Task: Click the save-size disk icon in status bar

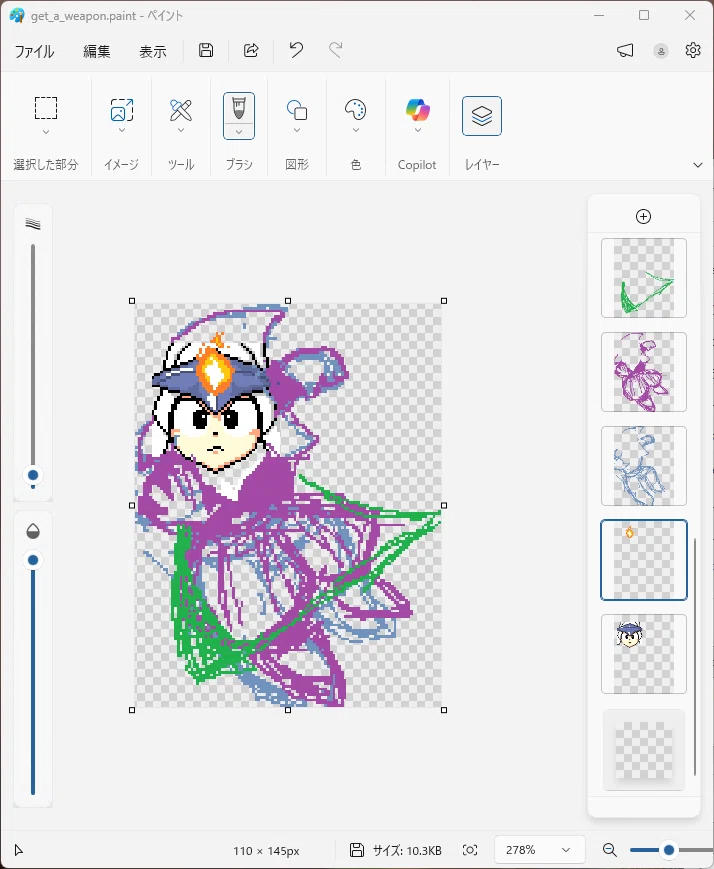Action: [357, 850]
